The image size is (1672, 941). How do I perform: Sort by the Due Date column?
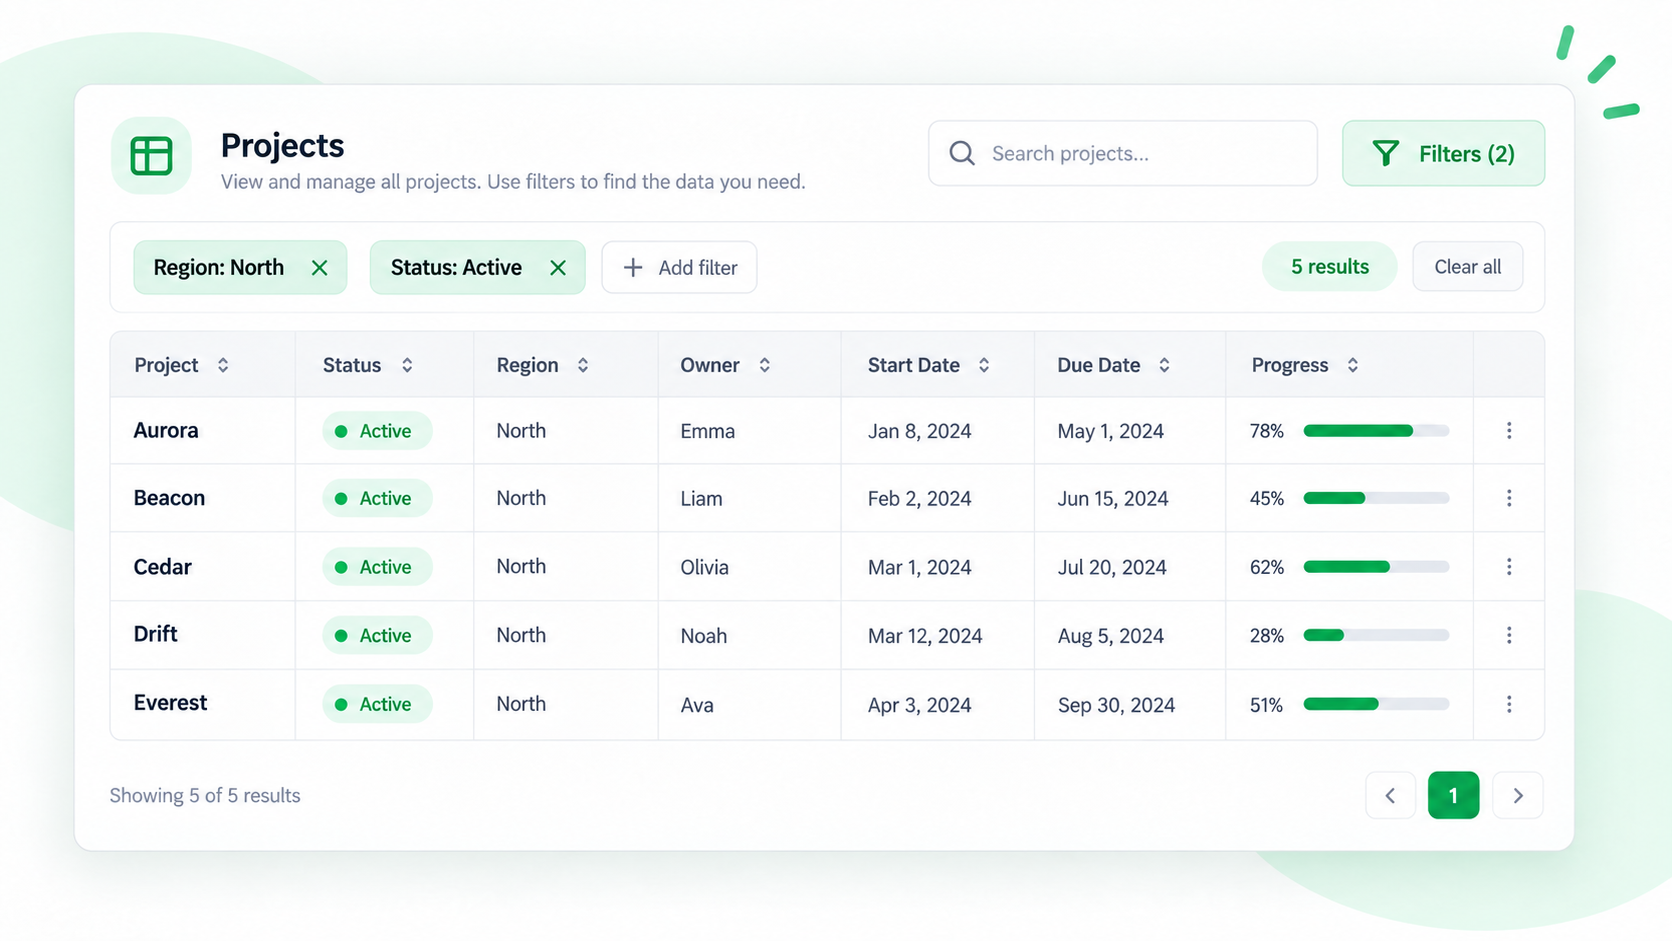[x=1164, y=365]
